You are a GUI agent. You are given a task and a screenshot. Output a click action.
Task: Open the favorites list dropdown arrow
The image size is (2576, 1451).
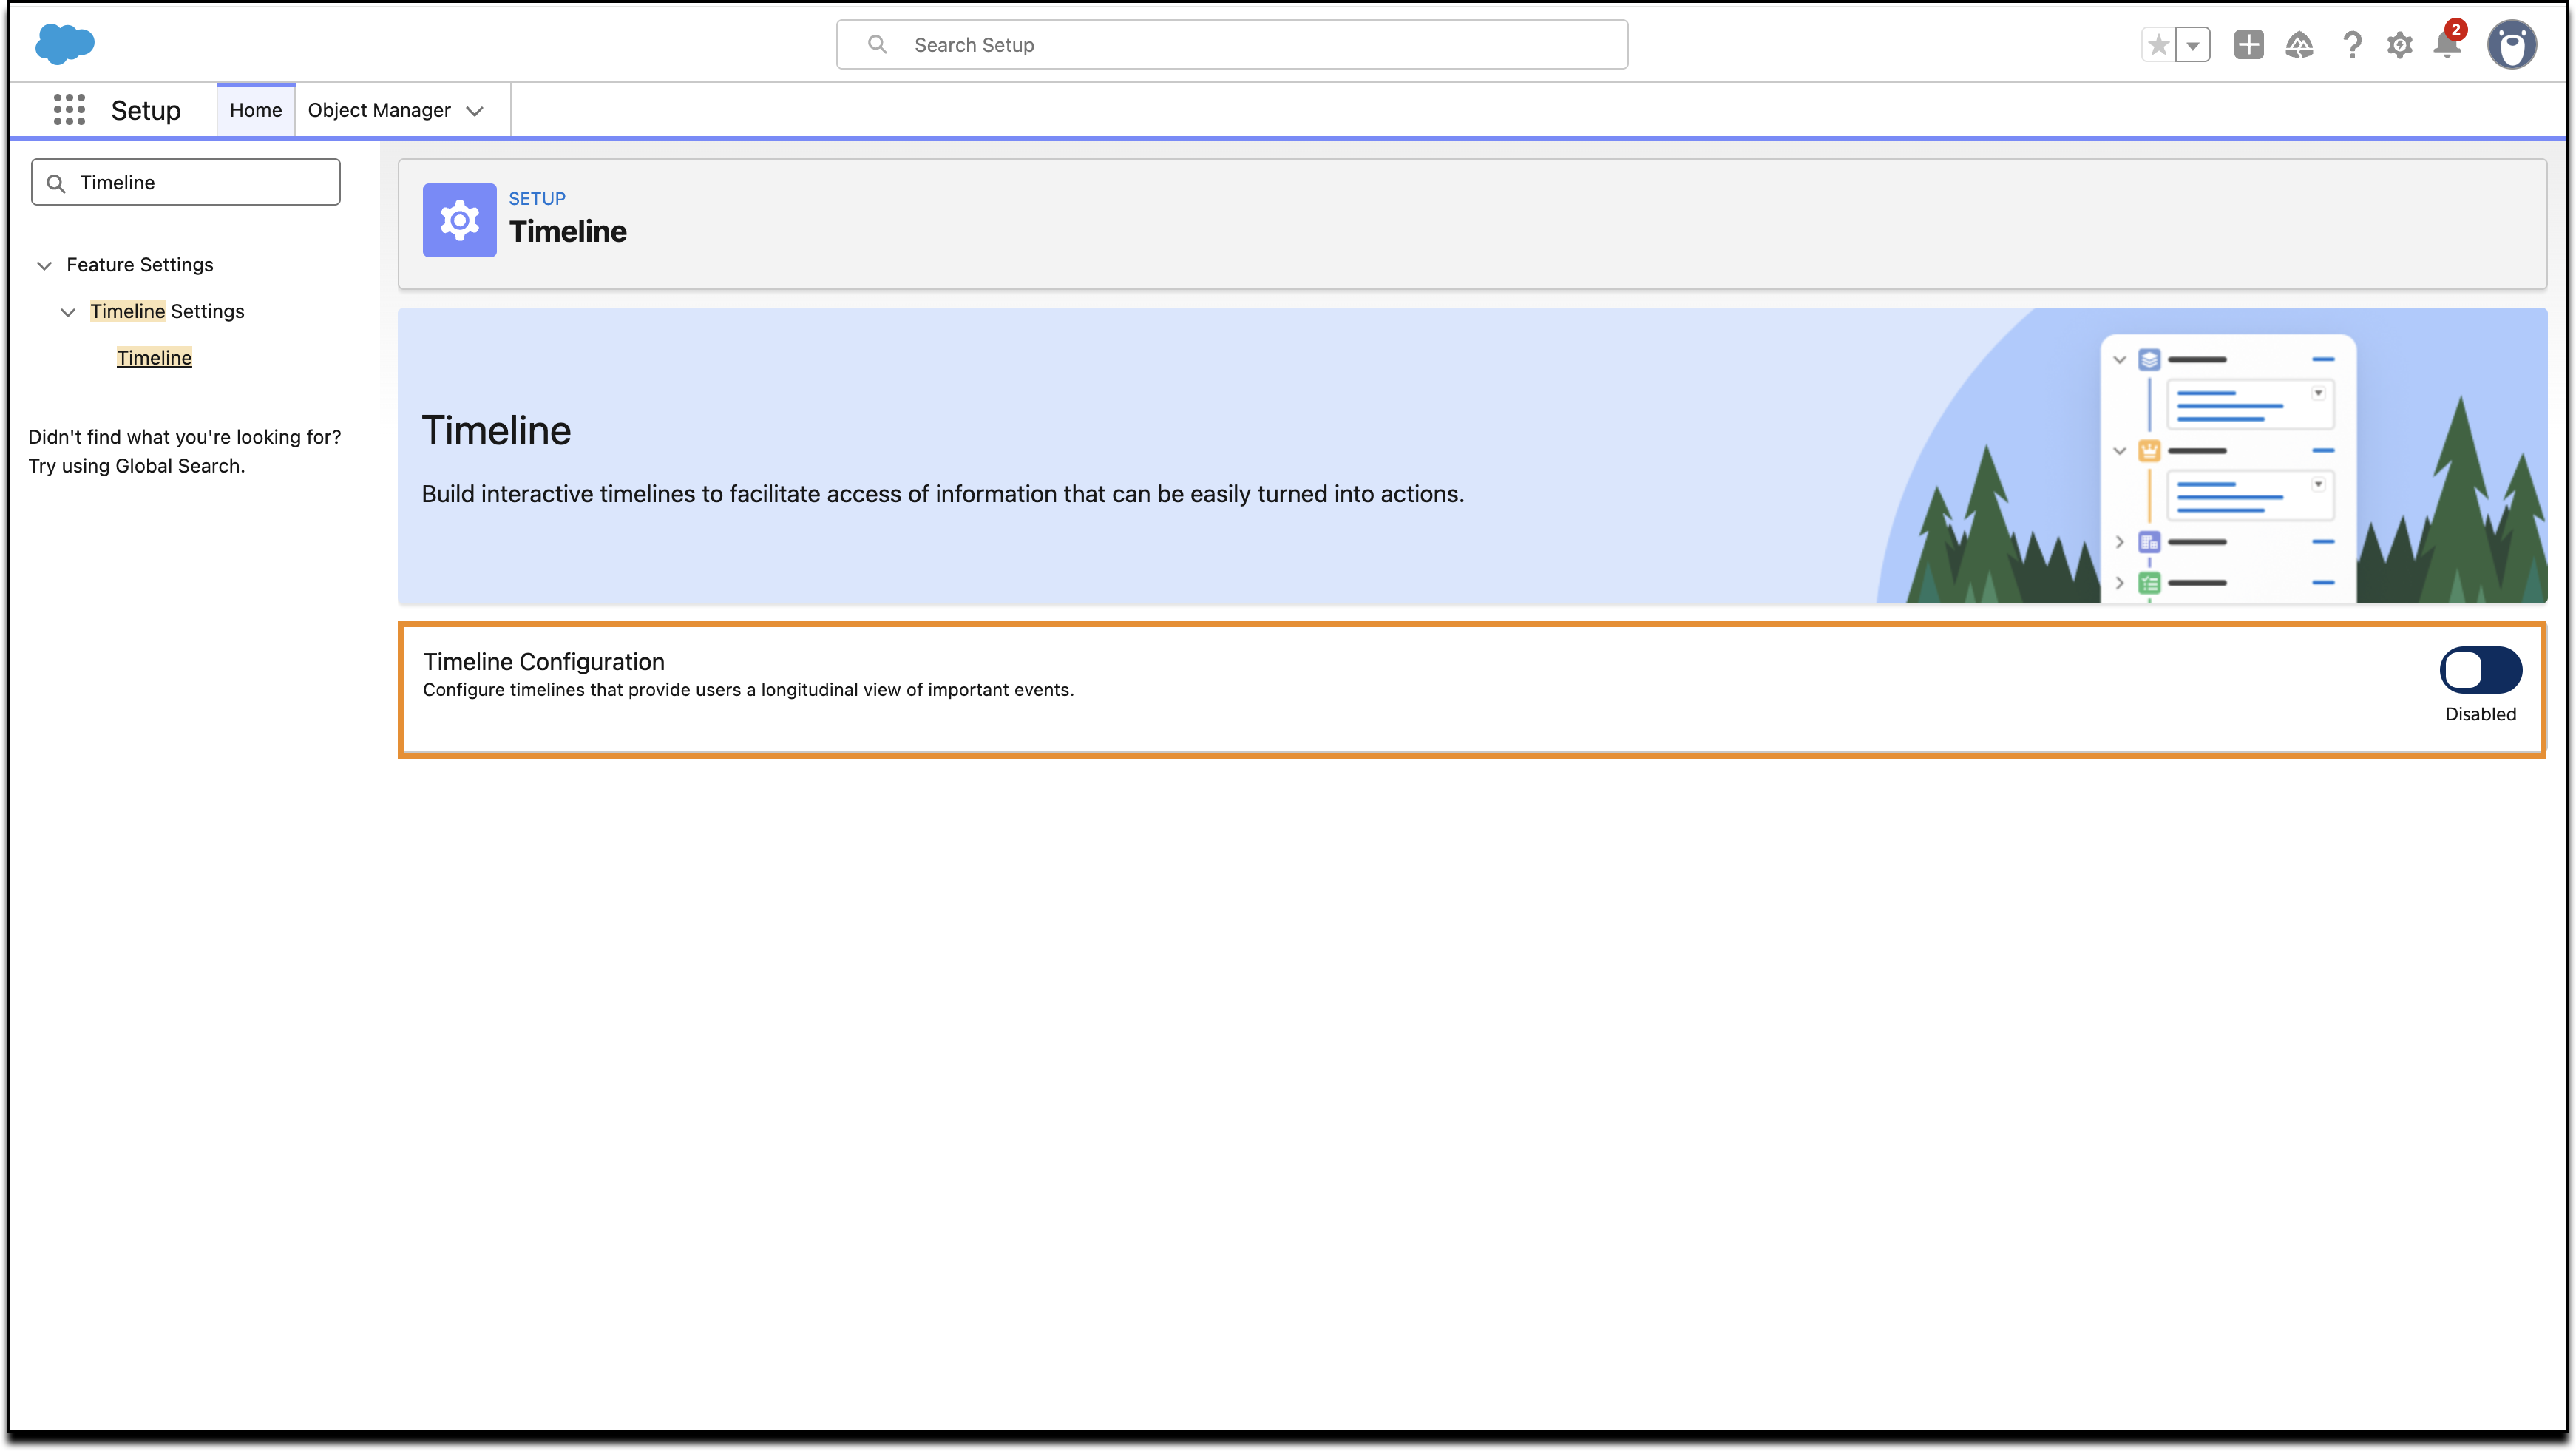2193,45
